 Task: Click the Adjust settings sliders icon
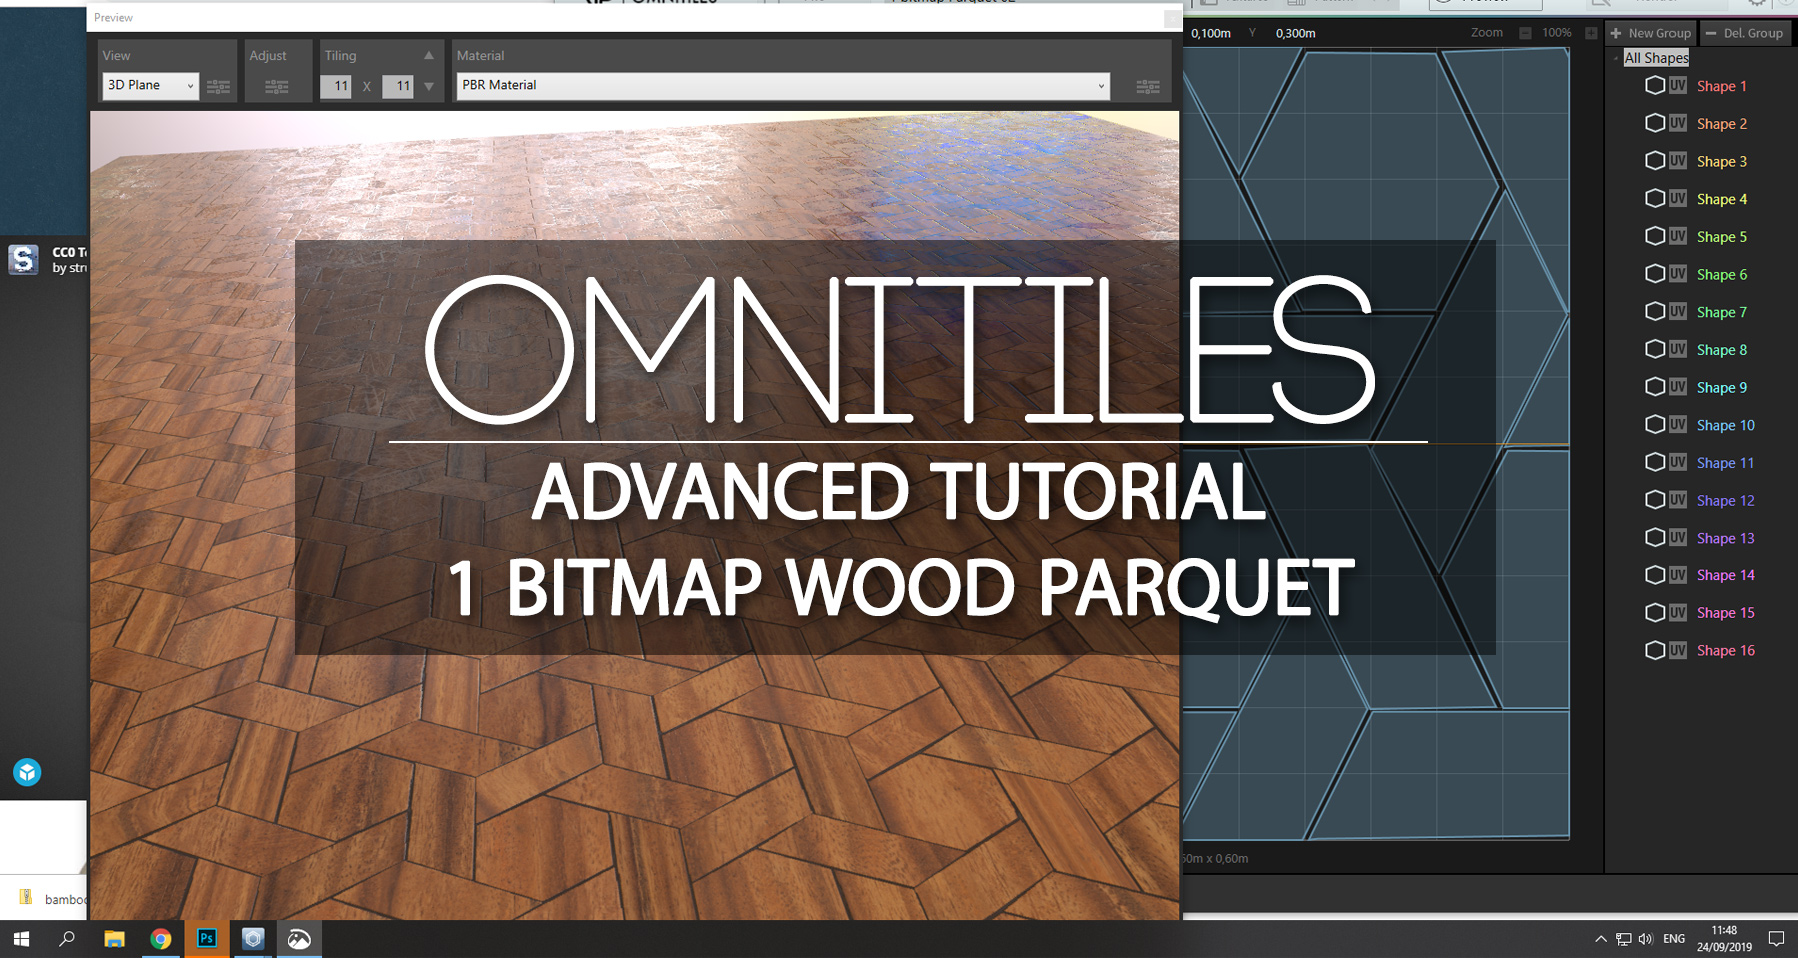(278, 85)
